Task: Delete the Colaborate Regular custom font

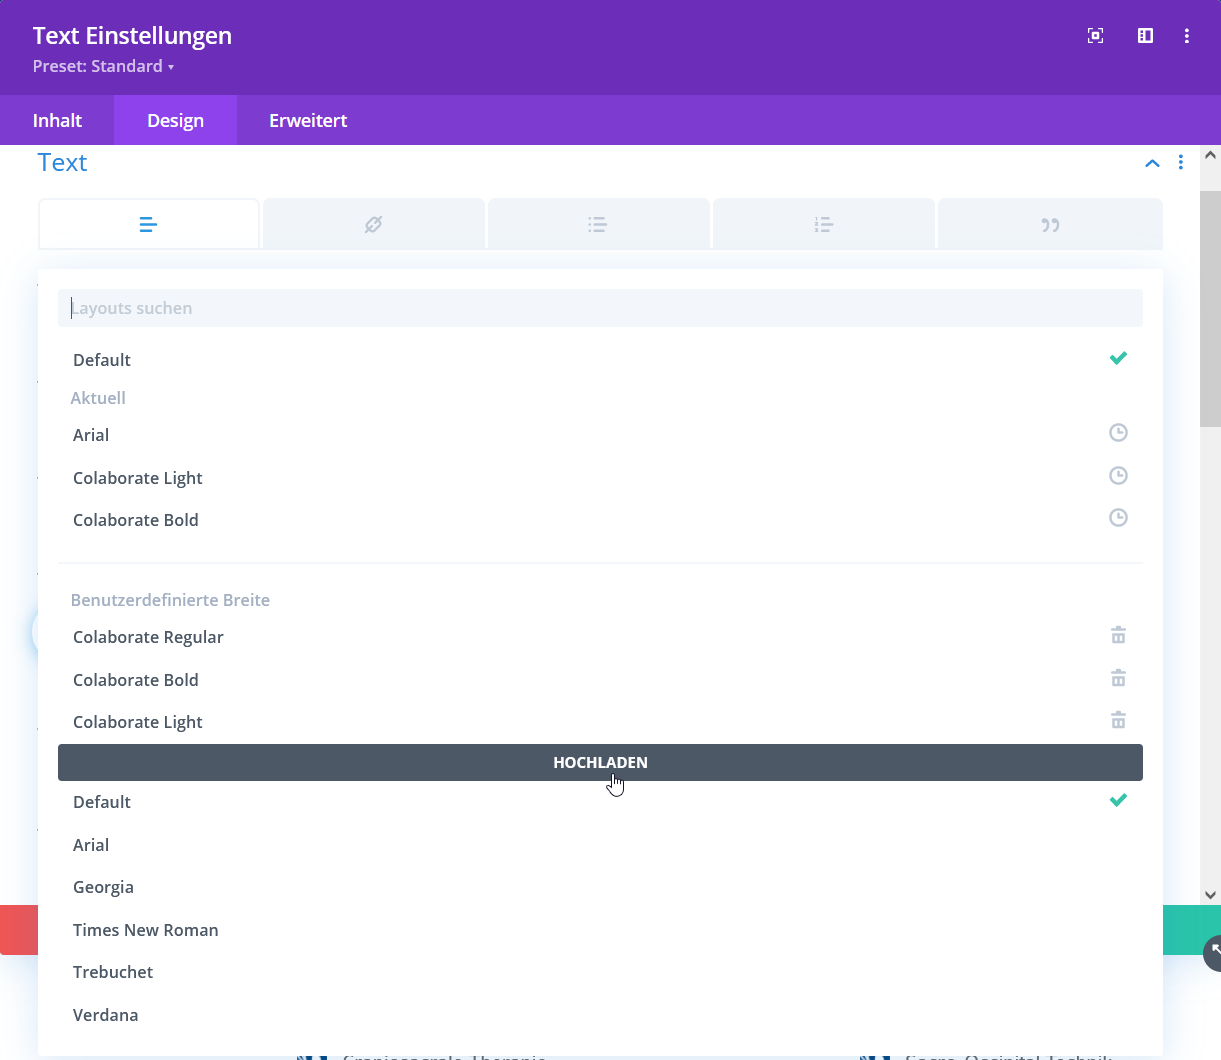Action: tap(1118, 635)
